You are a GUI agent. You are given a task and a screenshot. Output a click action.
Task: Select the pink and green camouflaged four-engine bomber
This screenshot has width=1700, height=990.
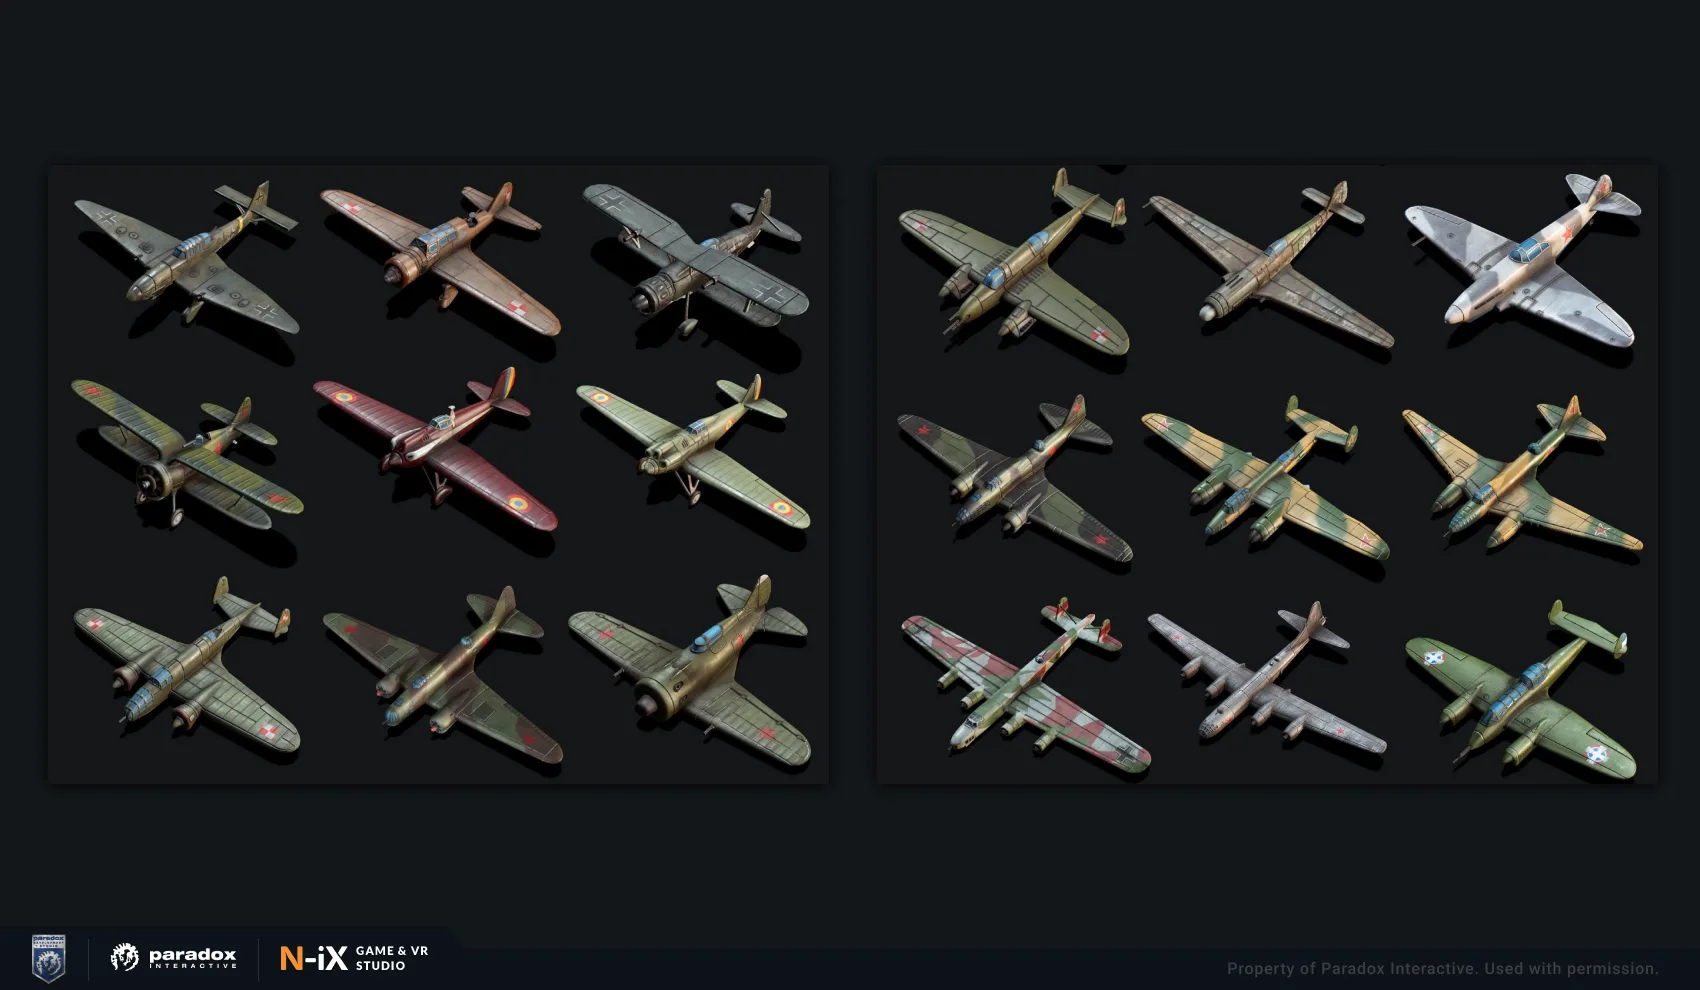tap(1024, 685)
